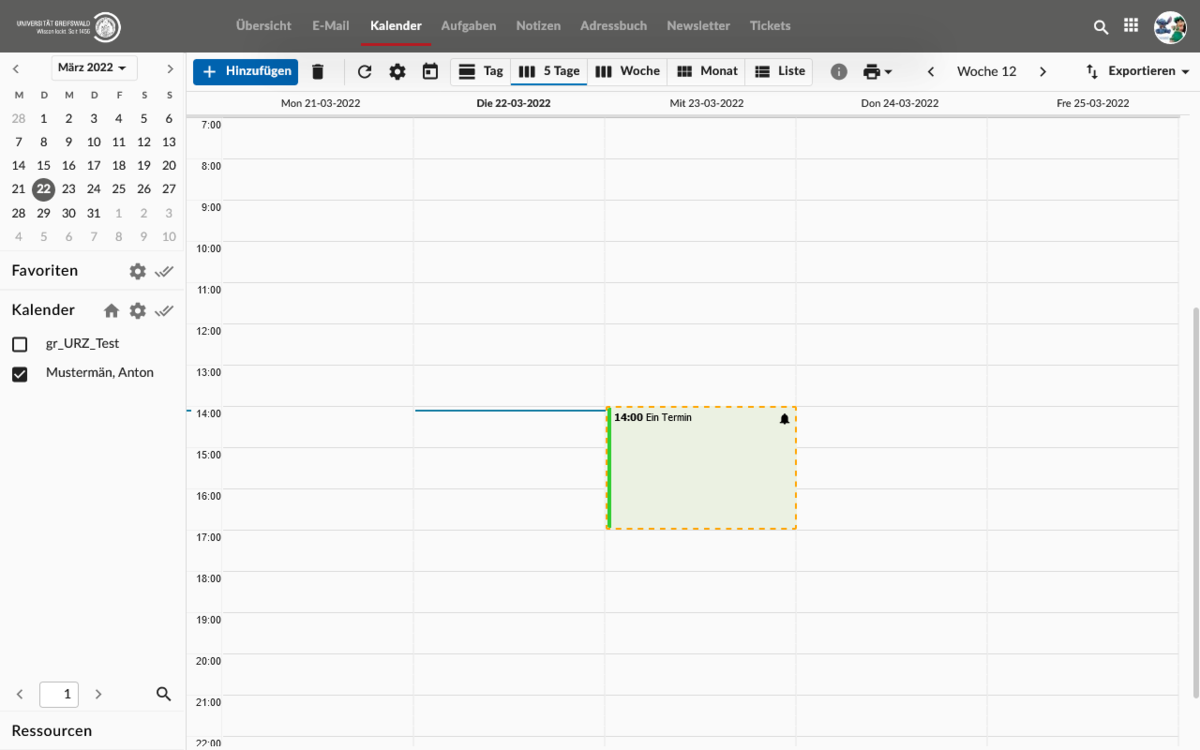This screenshot has width=1200, height=750.
Task: Open the März 2022 month dropdown
Action: 94,68
